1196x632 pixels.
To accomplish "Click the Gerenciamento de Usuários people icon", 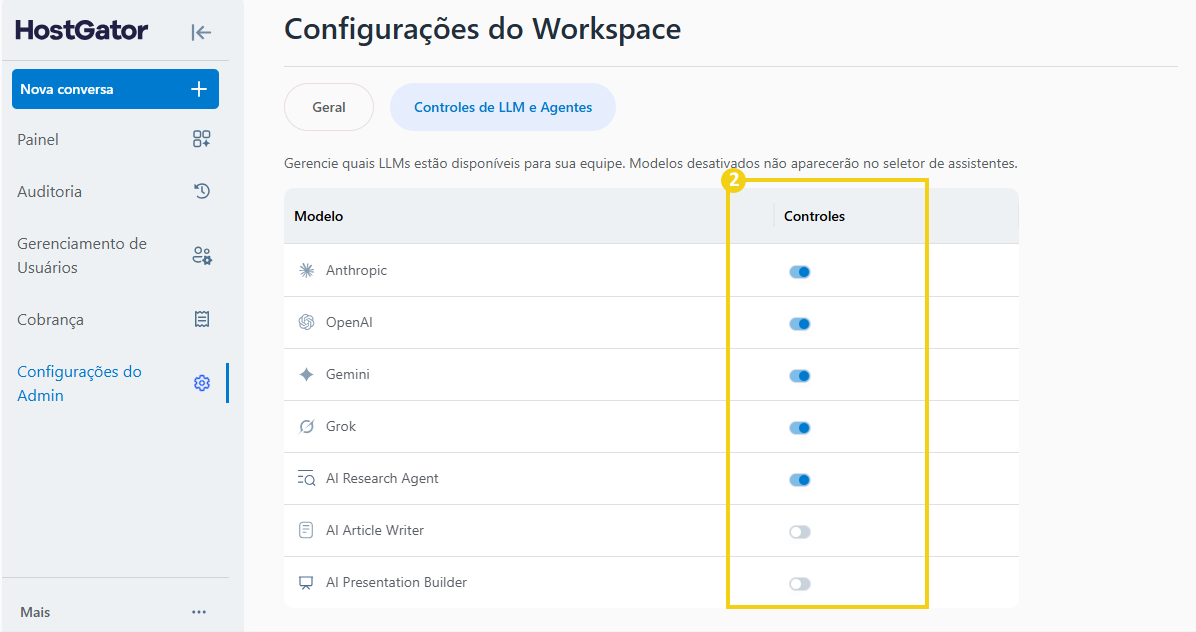I will (201, 255).
